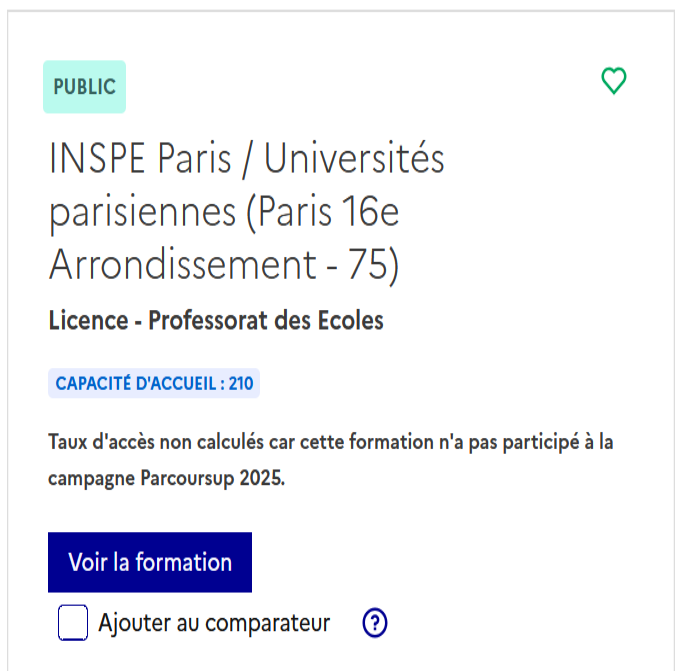Click 'campagne Parcoursup 2025' text line

[x=166, y=478]
